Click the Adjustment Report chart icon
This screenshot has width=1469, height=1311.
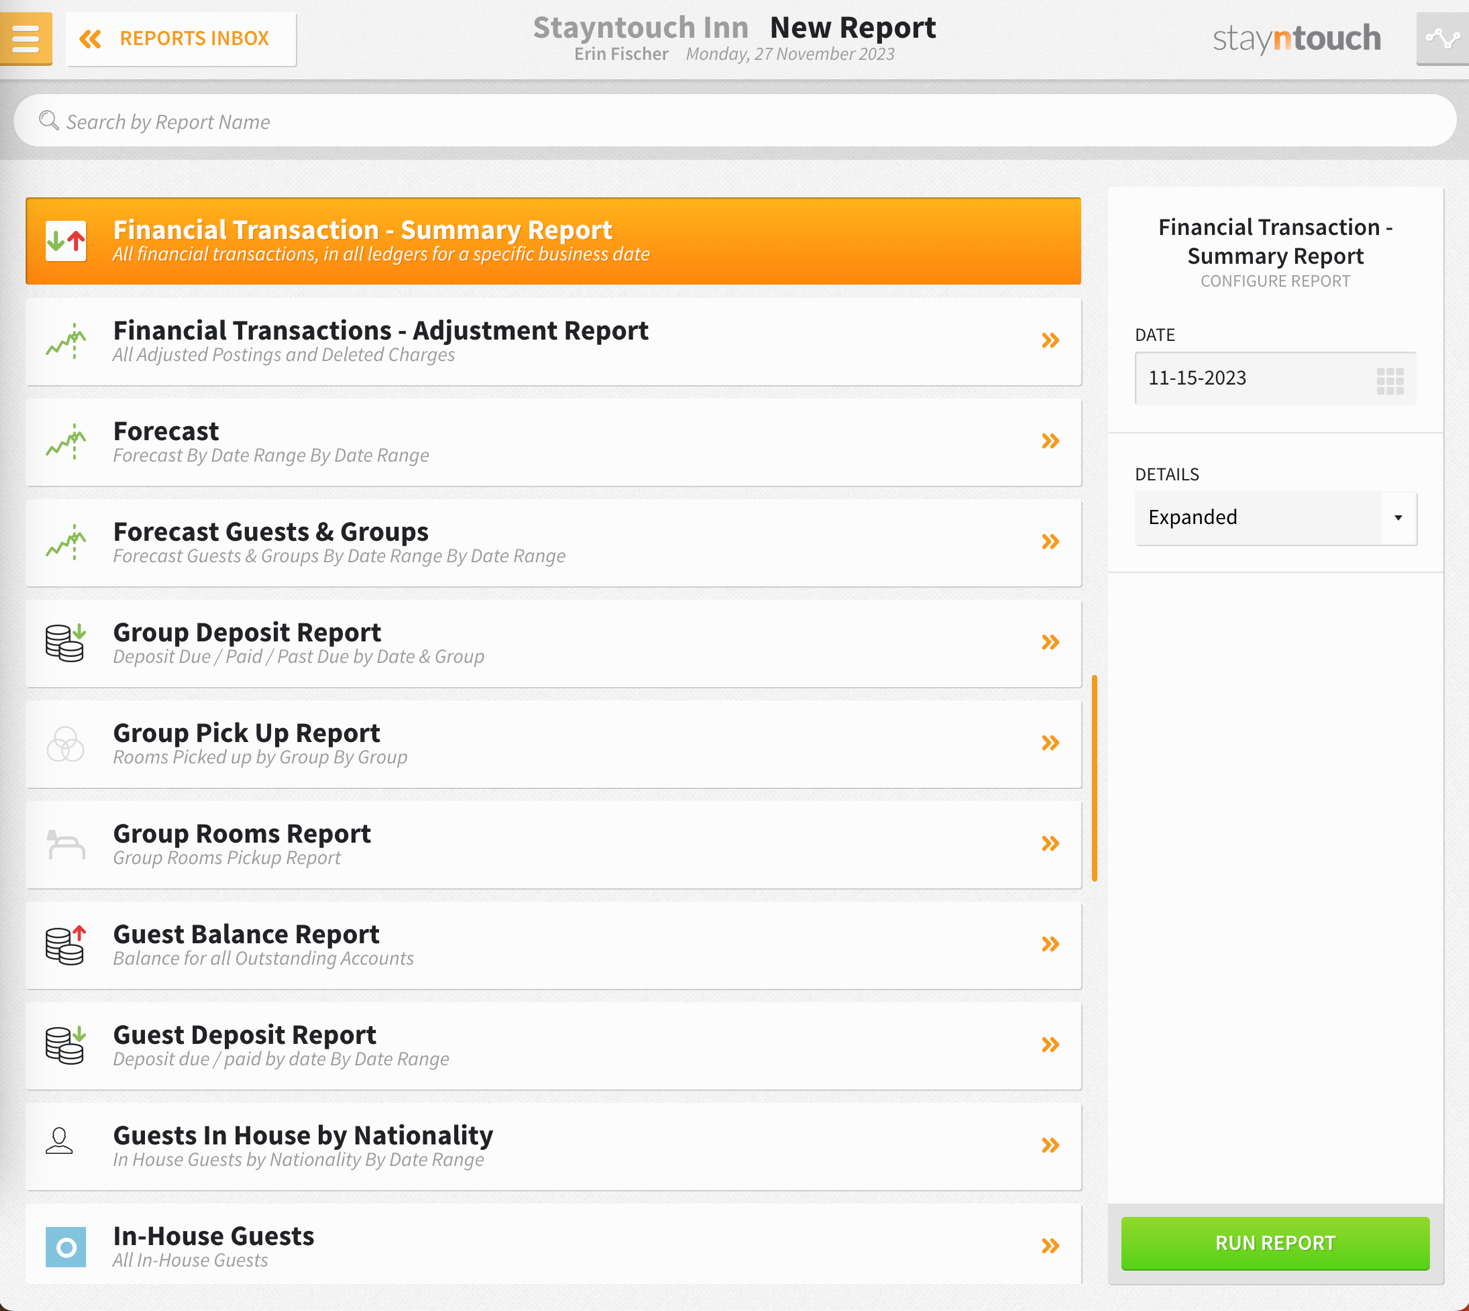pyautogui.click(x=66, y=341)
